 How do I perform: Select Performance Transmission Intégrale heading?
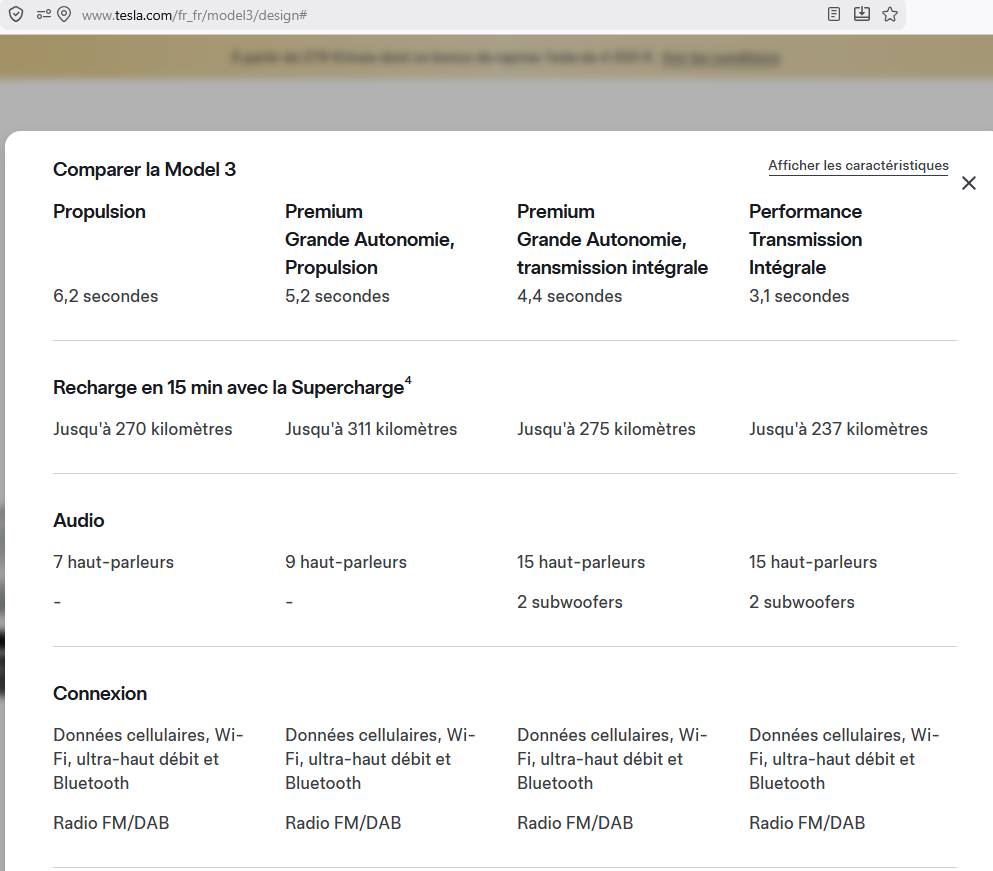tap(806, 239)
